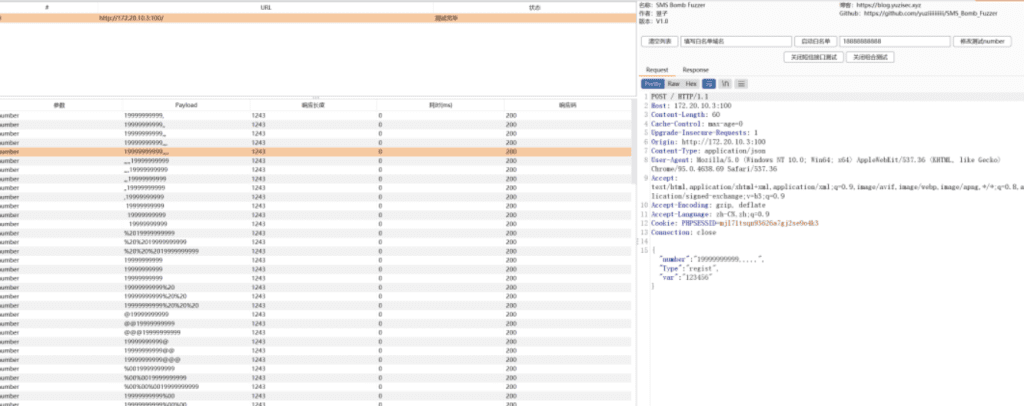Click the Content-Length: 60 header line
Viewport: 1024px width, 406px height.
coord(686,115)
